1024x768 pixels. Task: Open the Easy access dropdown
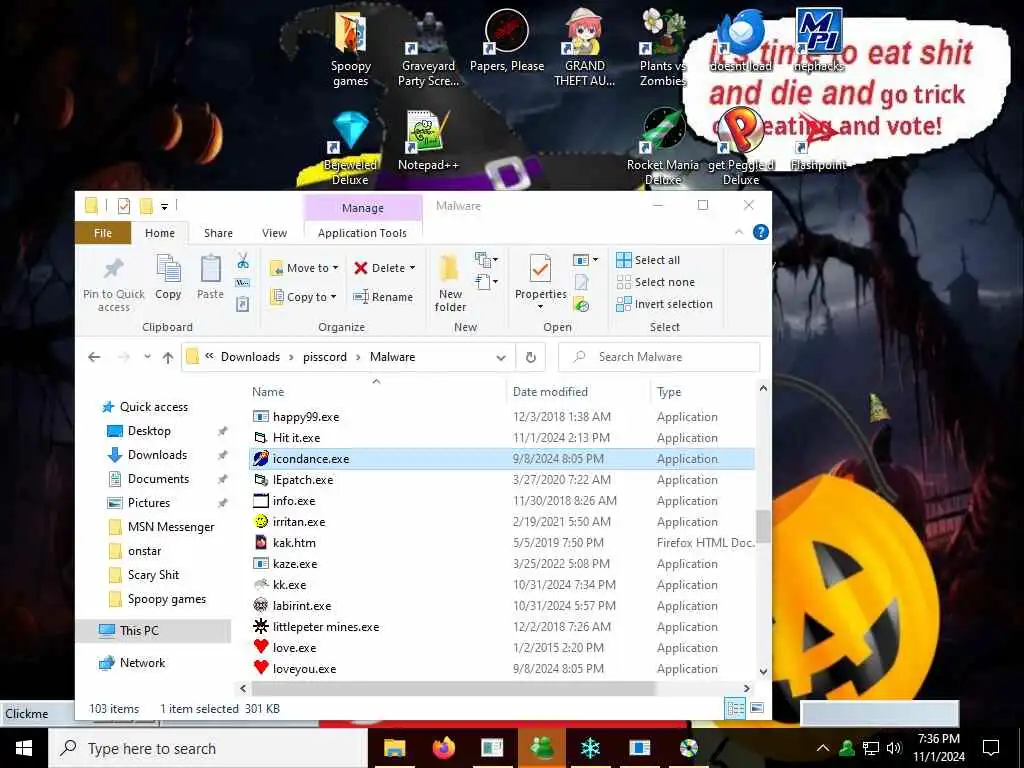point(487,282)
